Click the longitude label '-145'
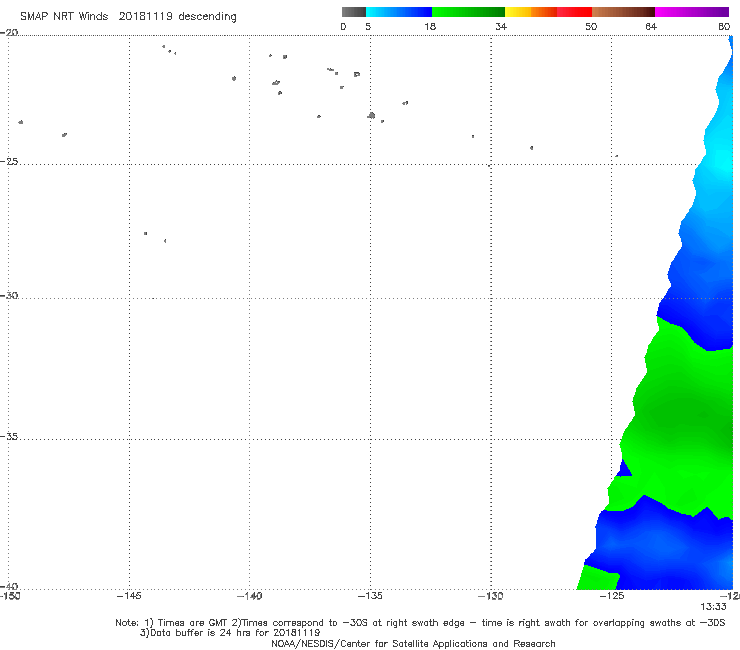 tap(129, 596)
